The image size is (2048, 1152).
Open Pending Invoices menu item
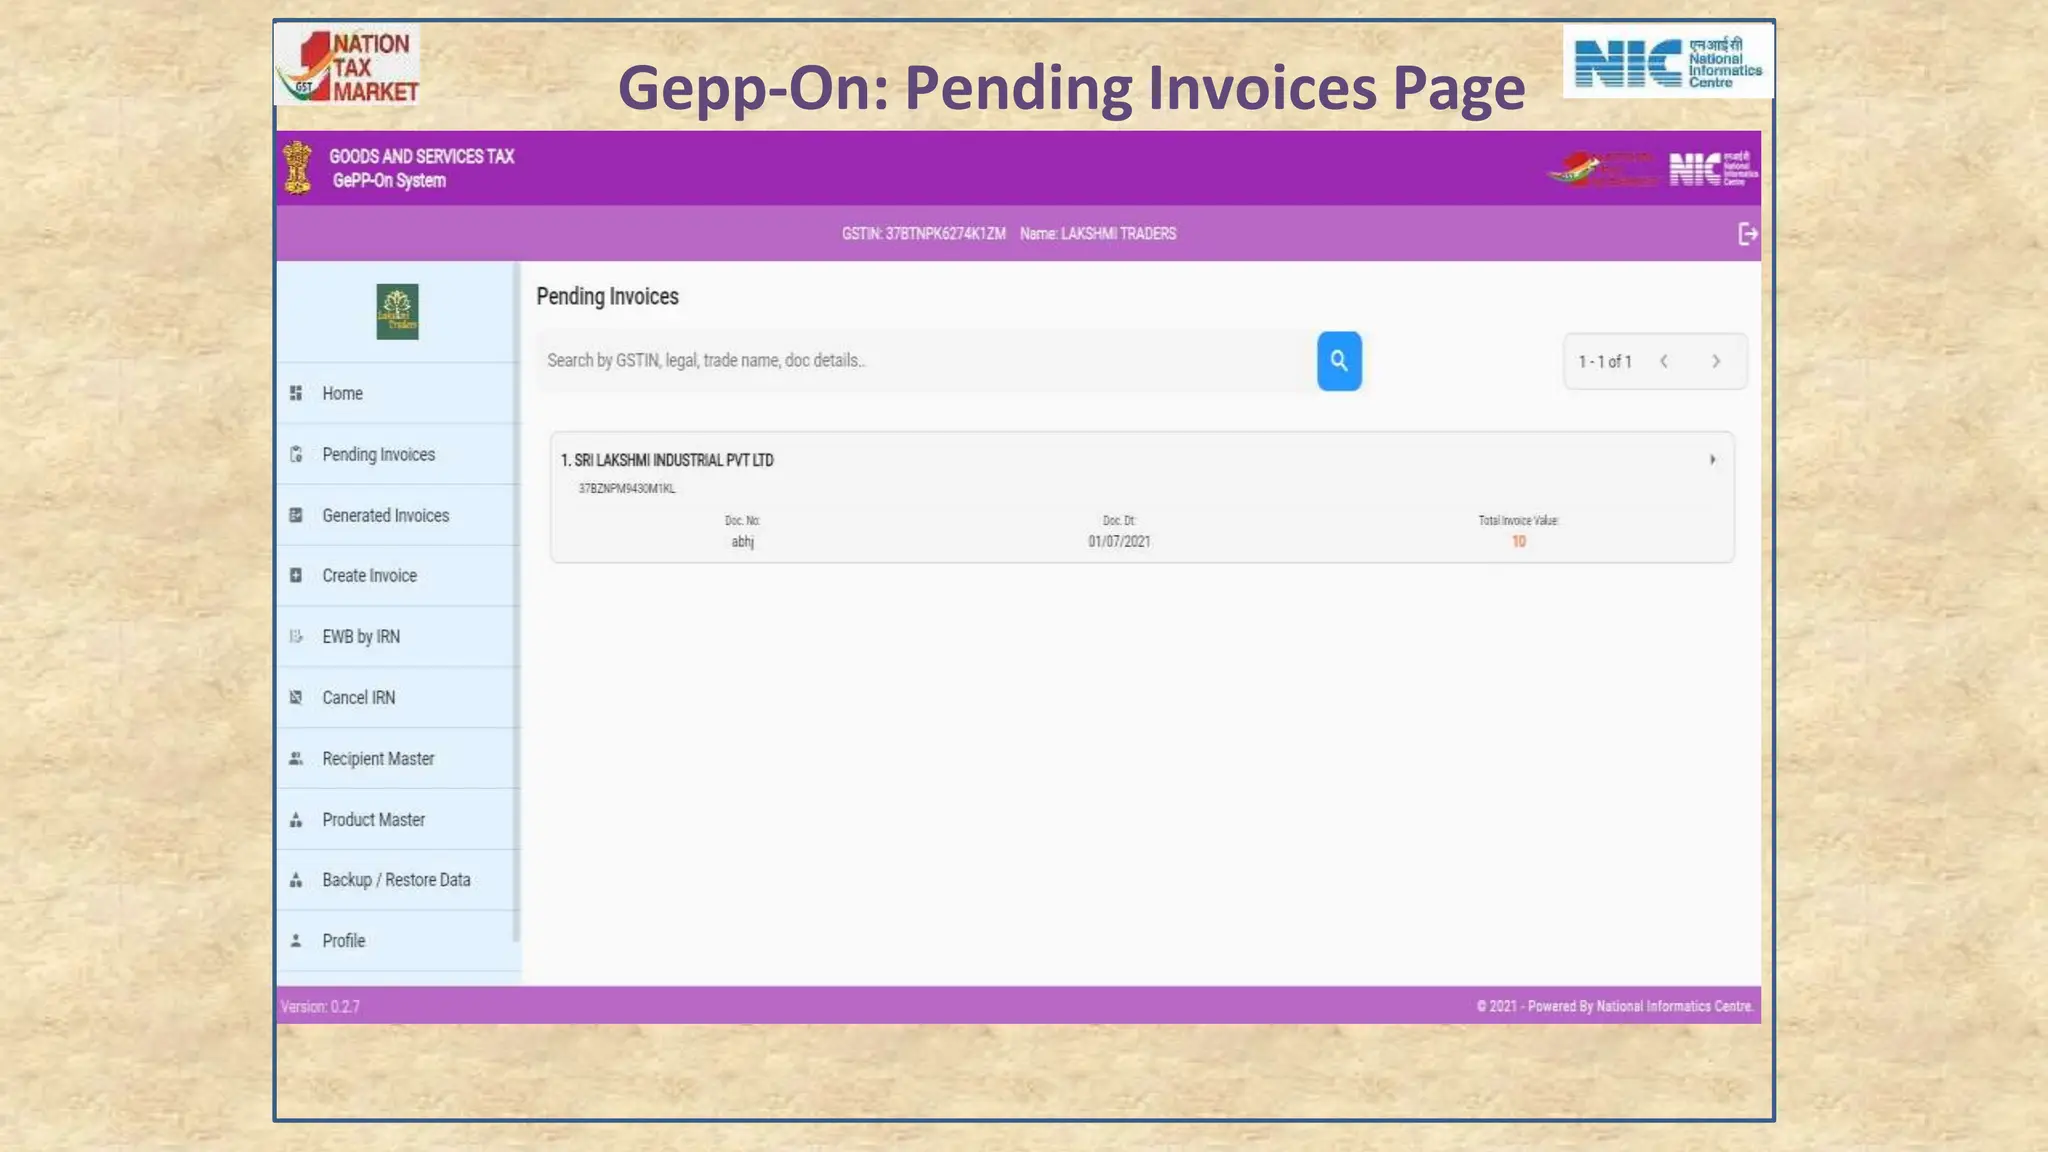(398, 454)
